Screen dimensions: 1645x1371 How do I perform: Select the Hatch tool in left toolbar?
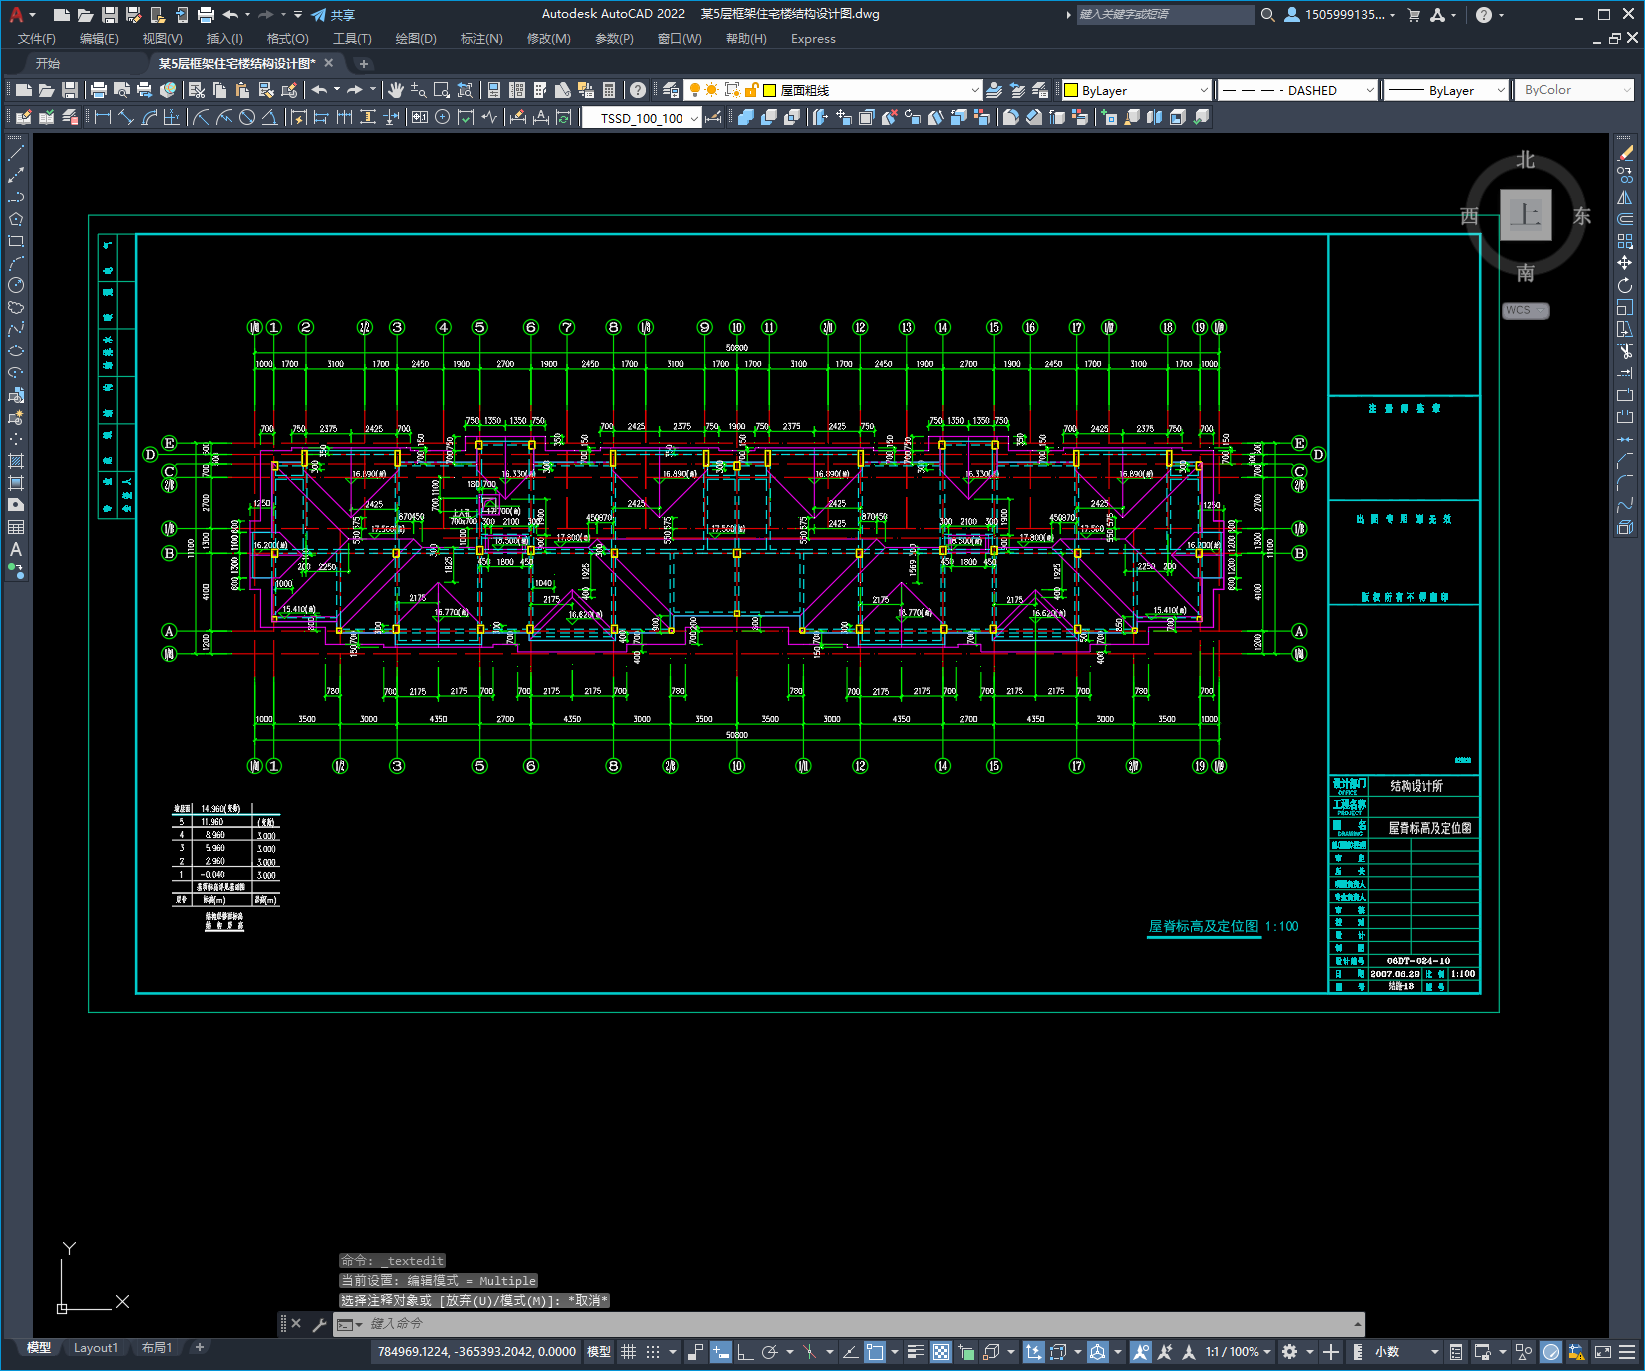[16, 461]
